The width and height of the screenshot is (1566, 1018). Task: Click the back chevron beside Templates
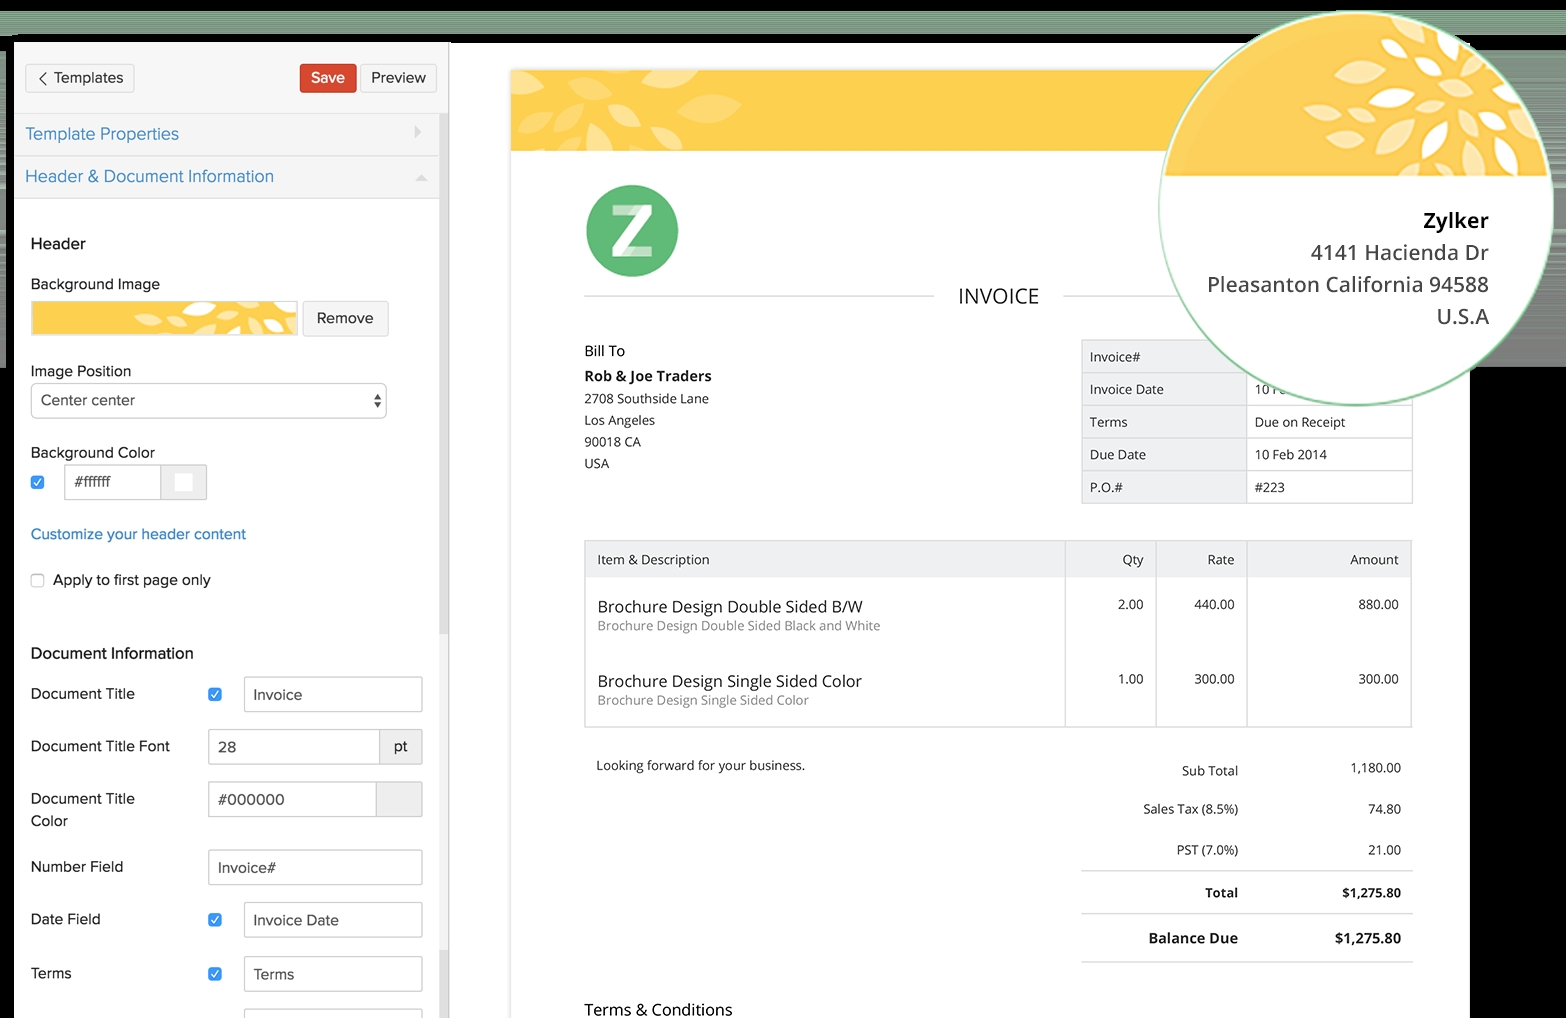tap(43, 77)
